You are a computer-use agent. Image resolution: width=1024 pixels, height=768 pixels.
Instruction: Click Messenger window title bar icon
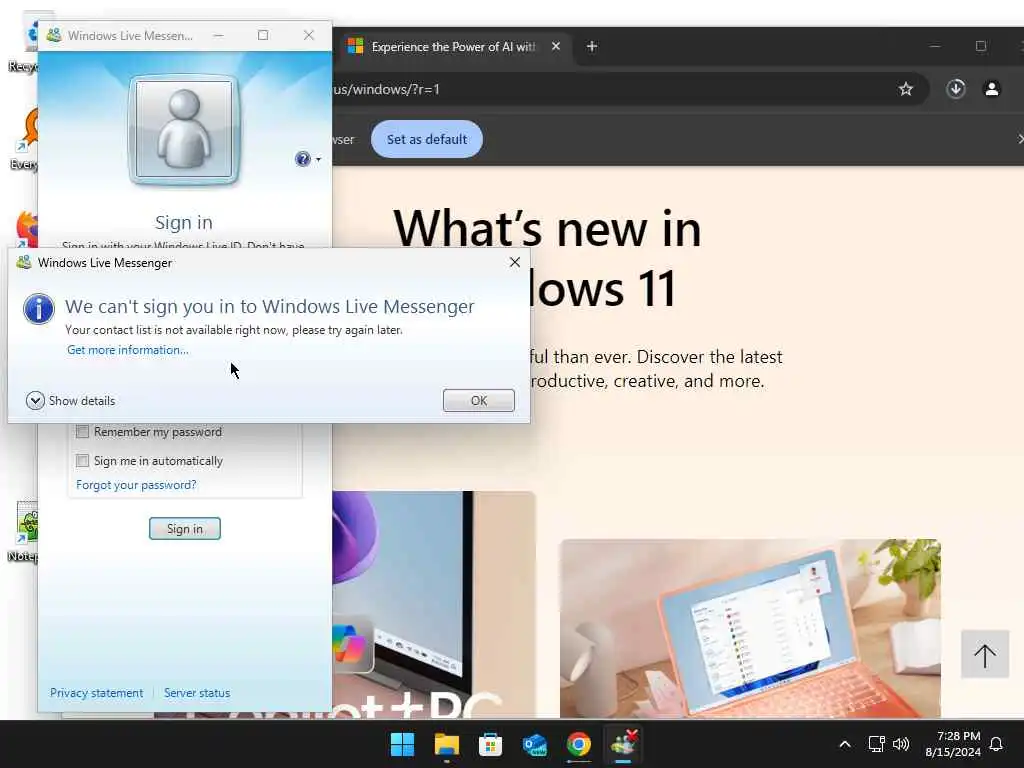pyautogui.click(x=54, y=35)
